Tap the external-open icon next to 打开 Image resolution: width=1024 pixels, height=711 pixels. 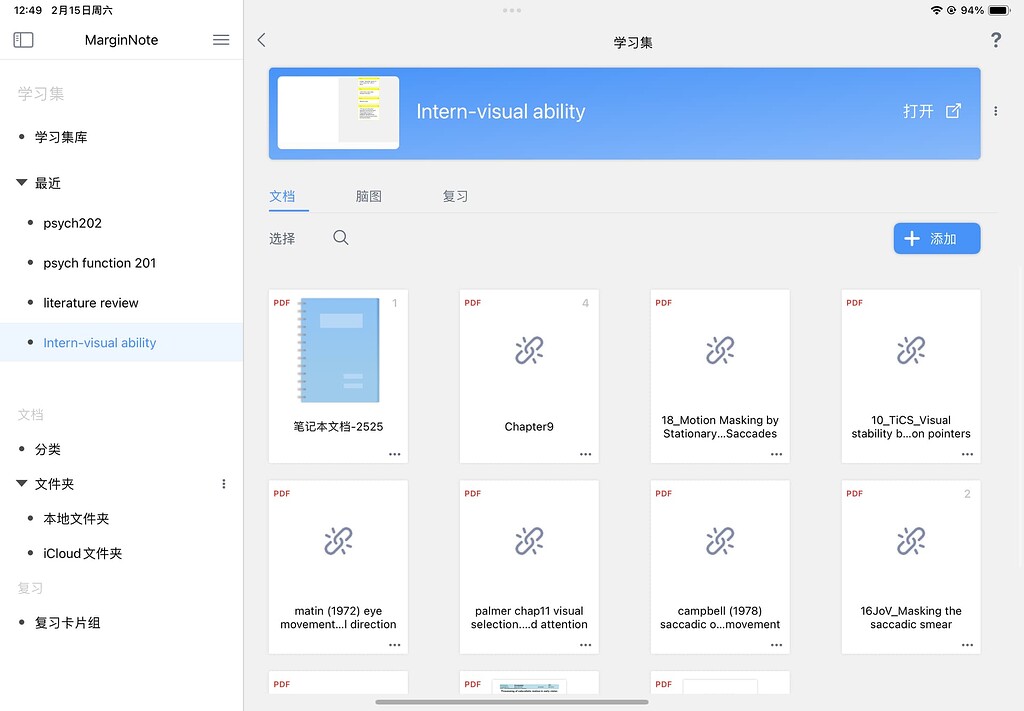point(954,112)
